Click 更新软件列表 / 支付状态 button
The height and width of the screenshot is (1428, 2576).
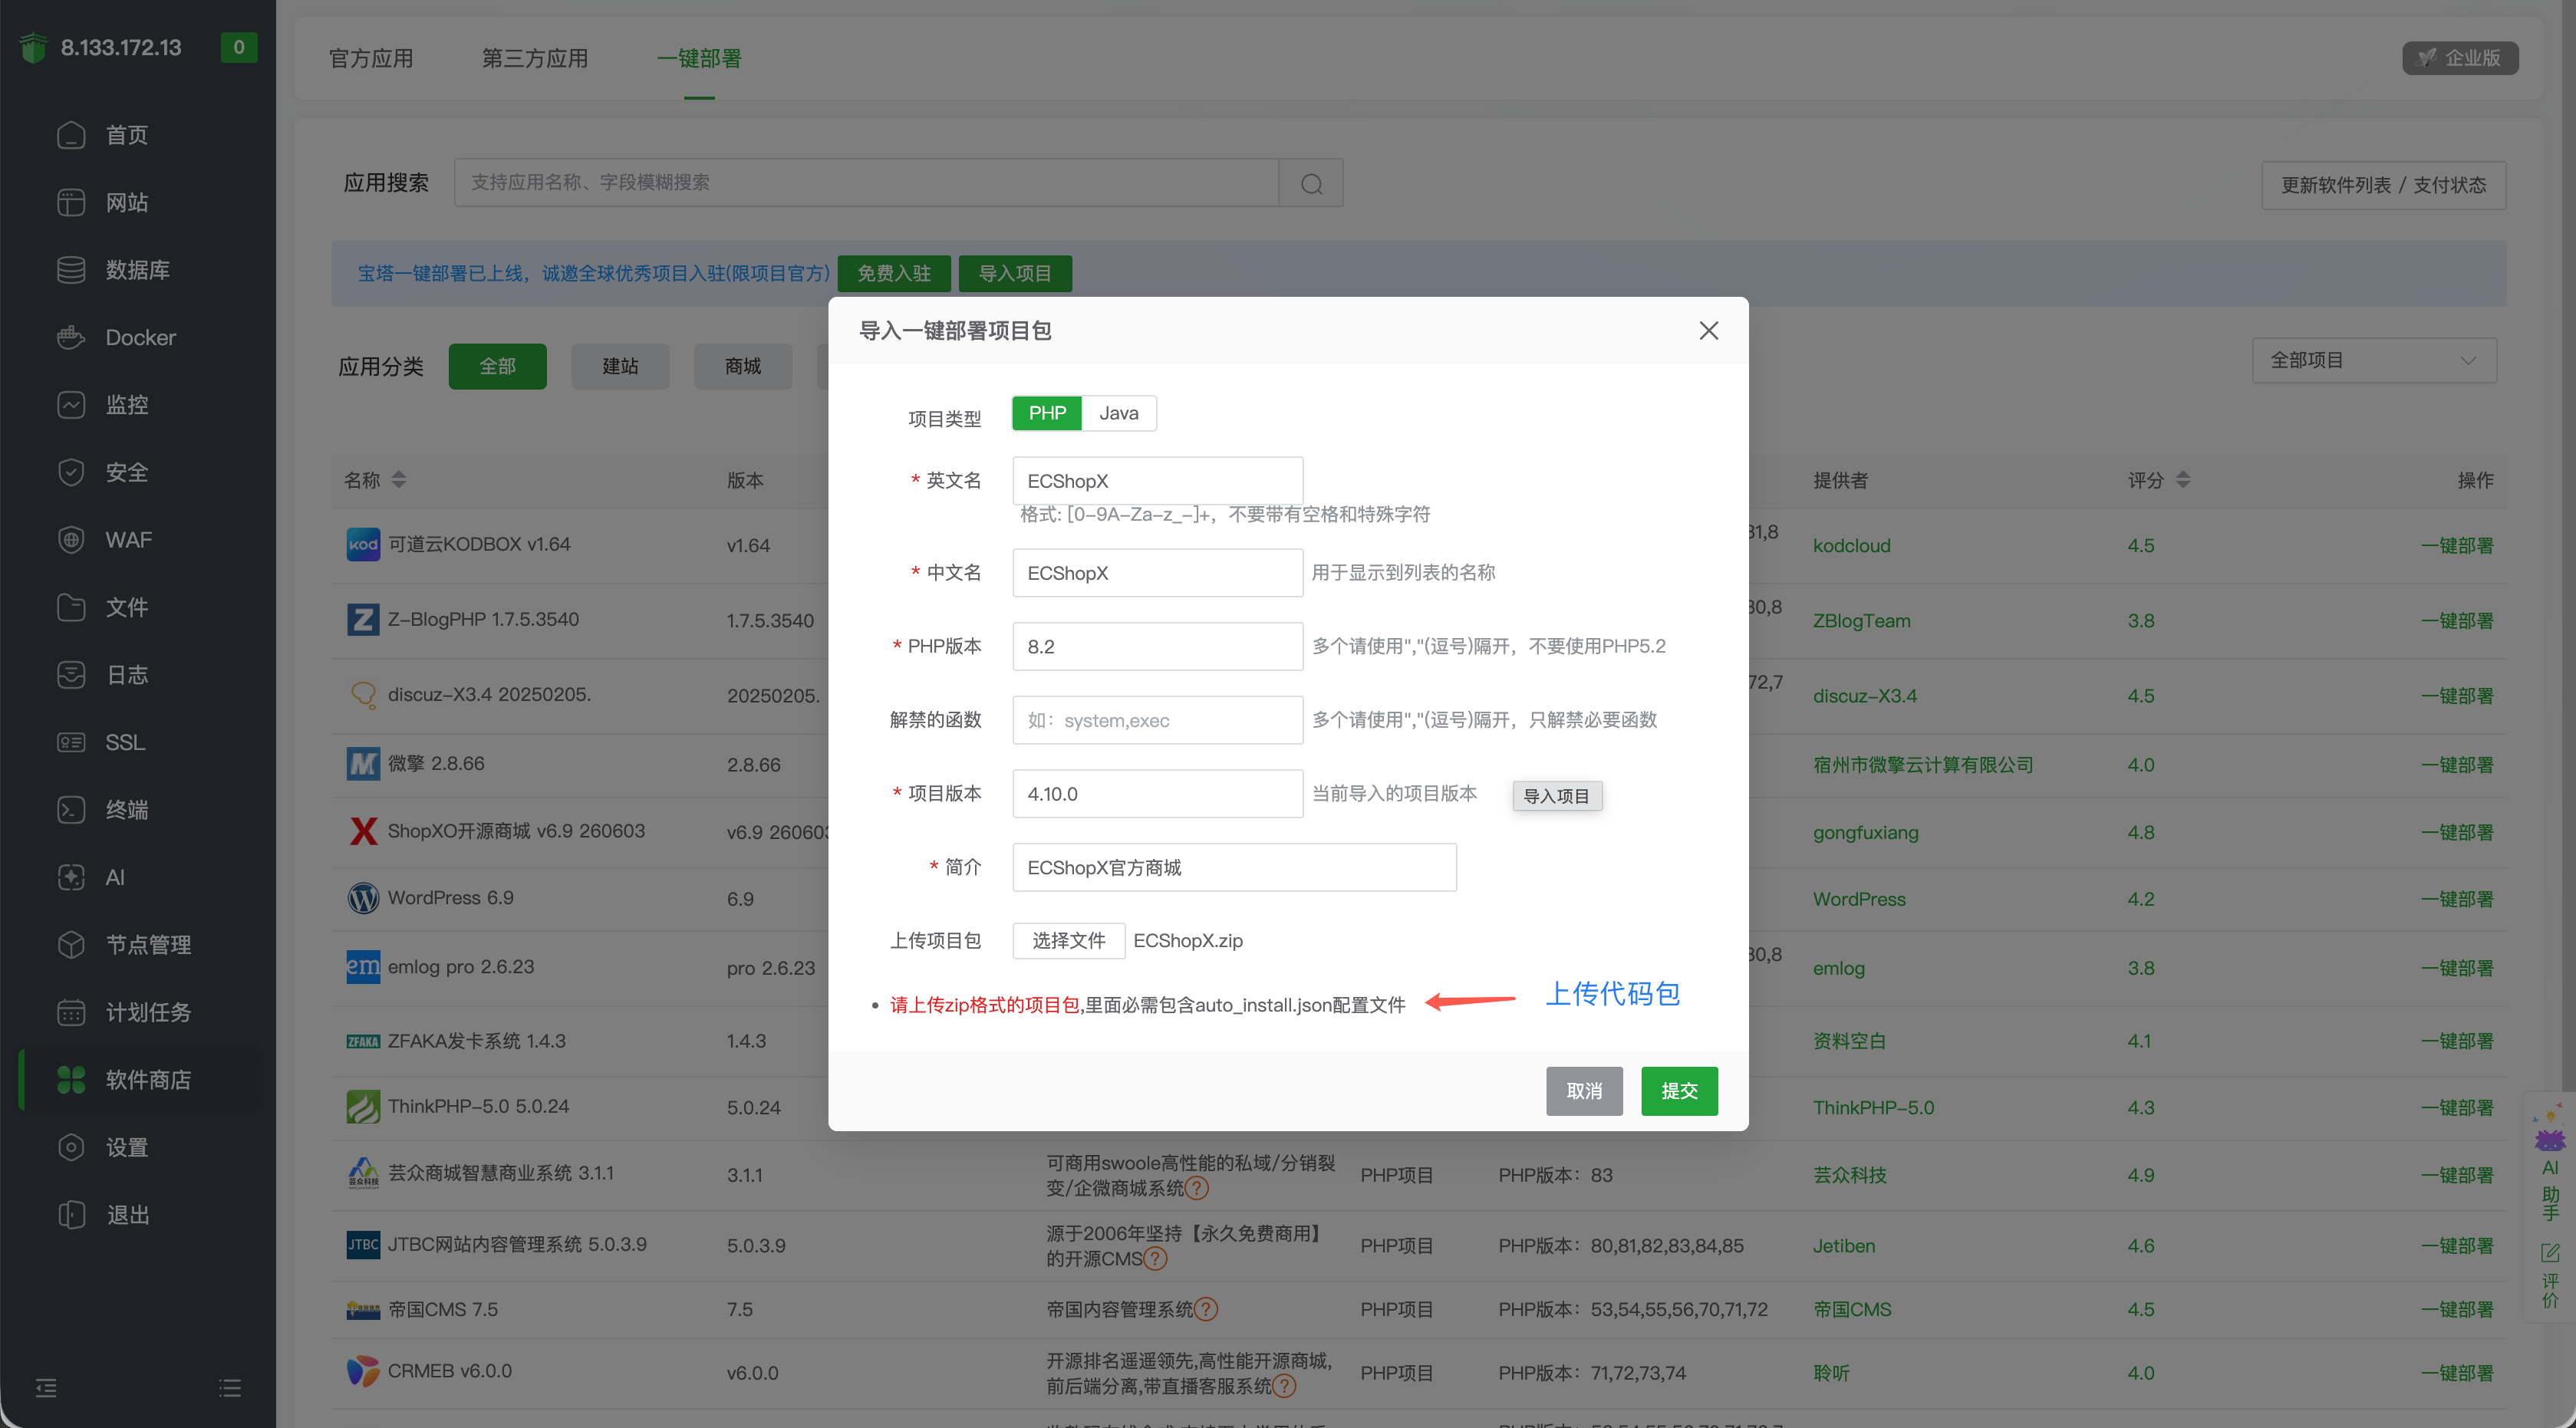coord(2383,185)
